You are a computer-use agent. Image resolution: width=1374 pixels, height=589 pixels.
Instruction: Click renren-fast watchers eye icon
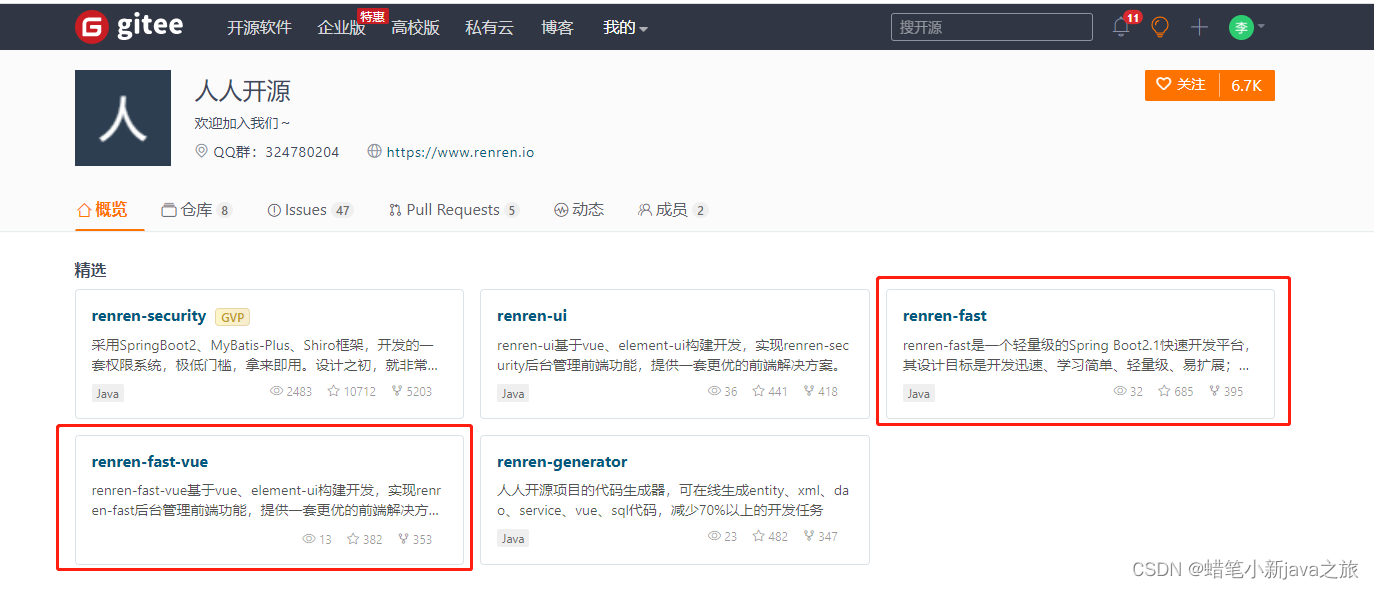click(1120, 391)
